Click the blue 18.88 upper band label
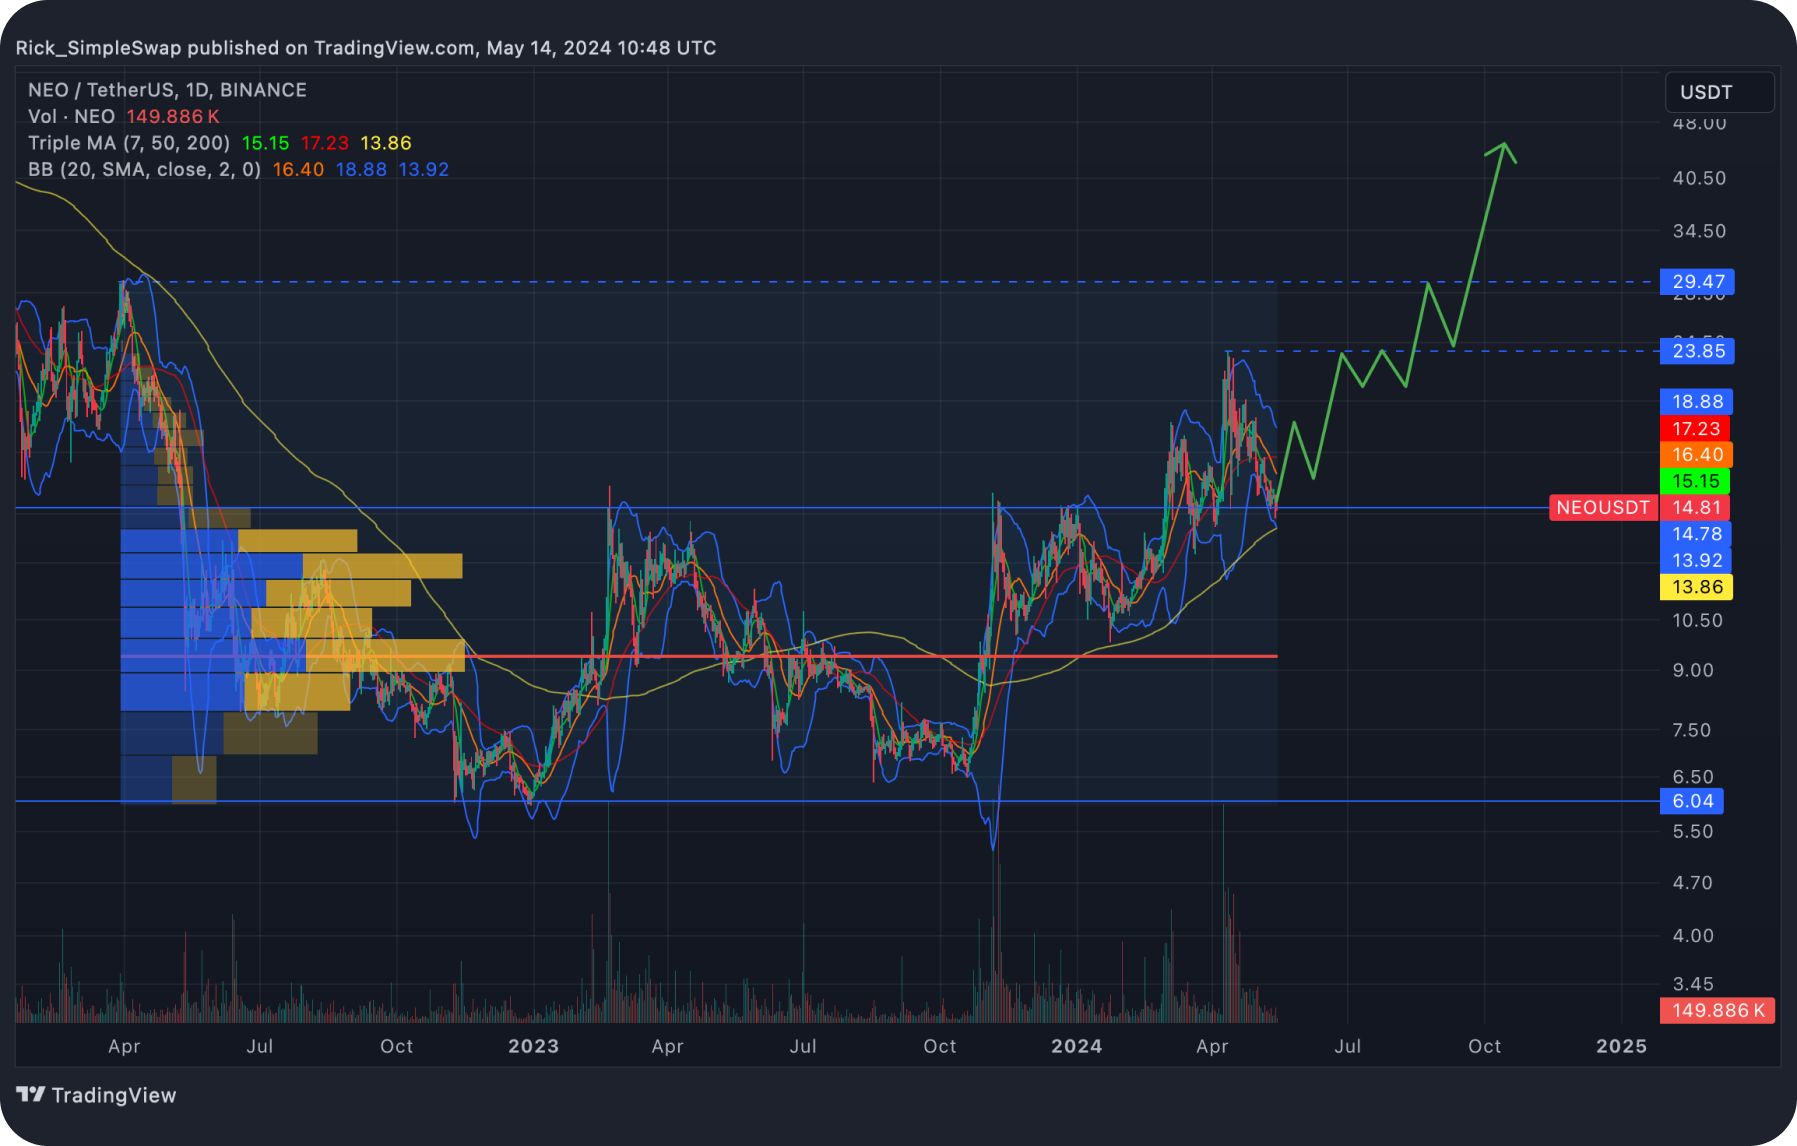Image resolution: width=1797 pixels, height=1146 pixels. (1696, 401)
